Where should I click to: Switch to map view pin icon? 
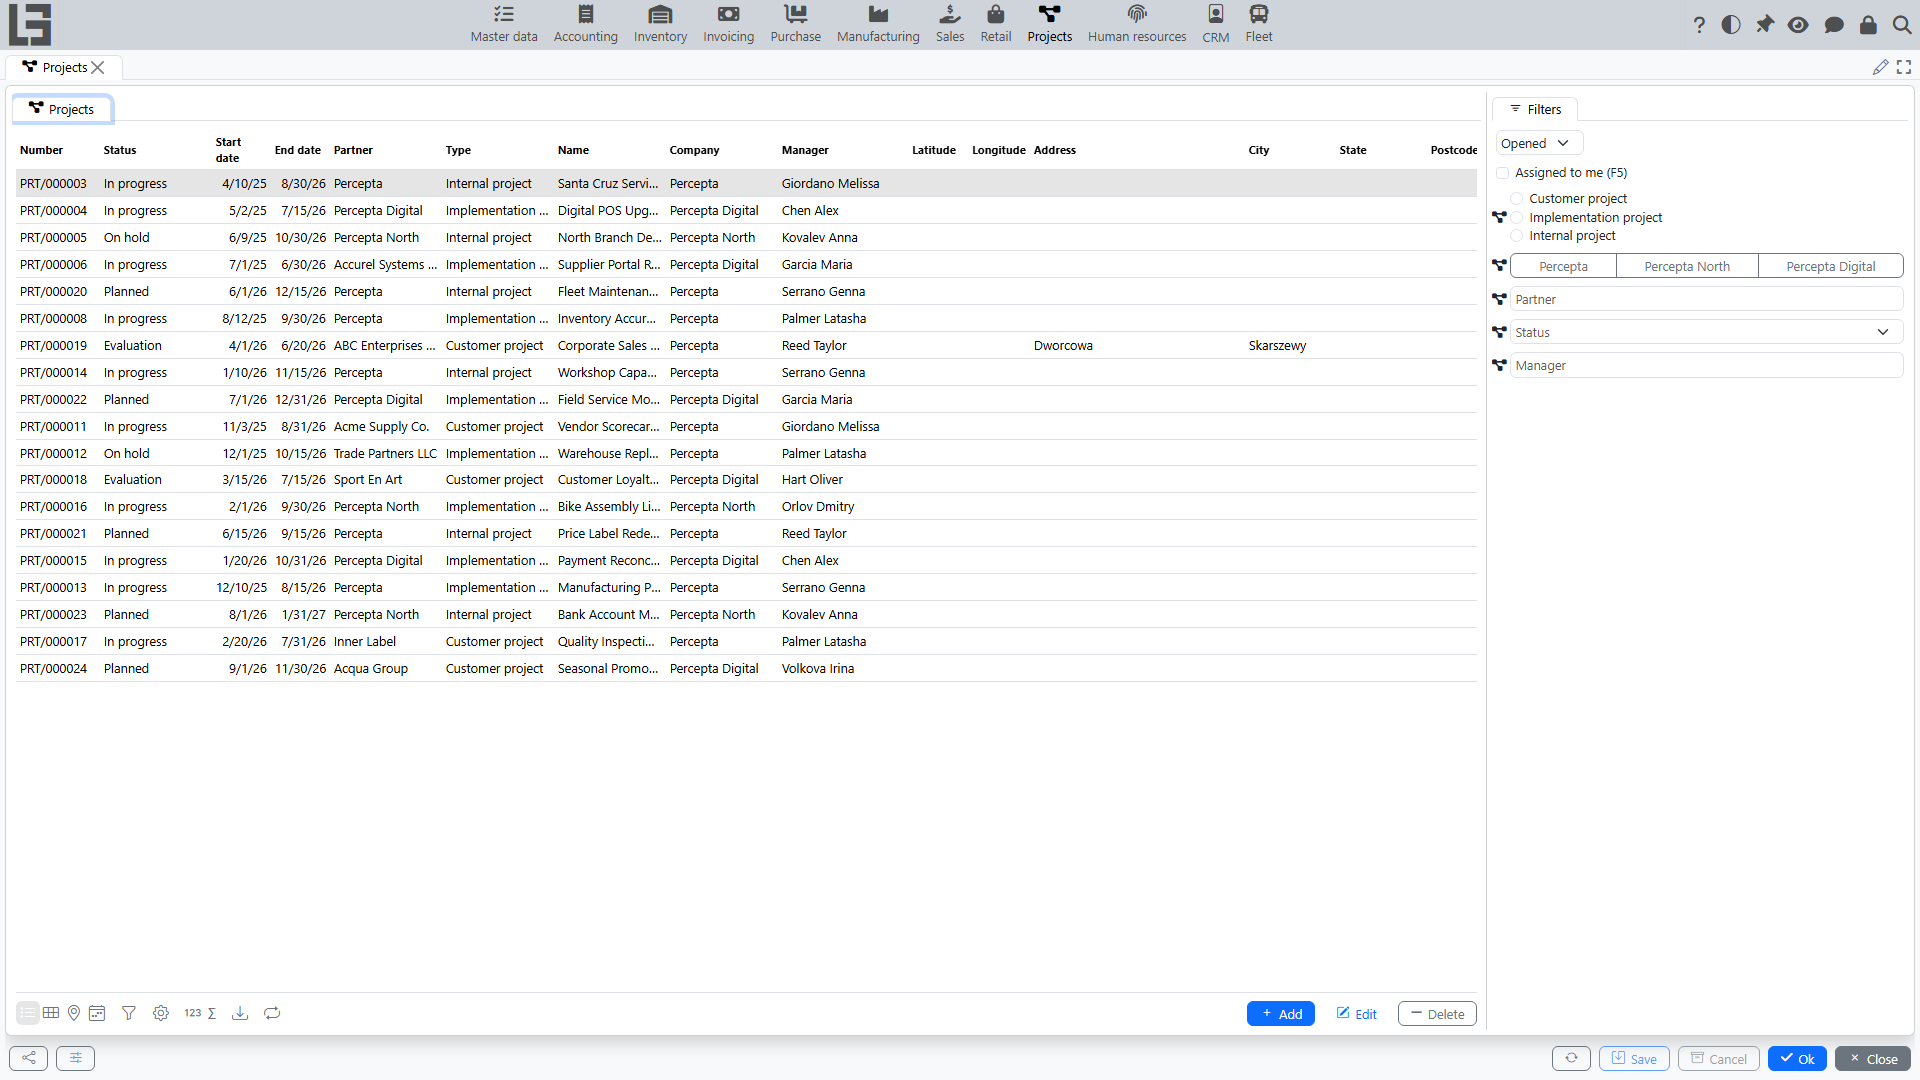[74, 1013]
